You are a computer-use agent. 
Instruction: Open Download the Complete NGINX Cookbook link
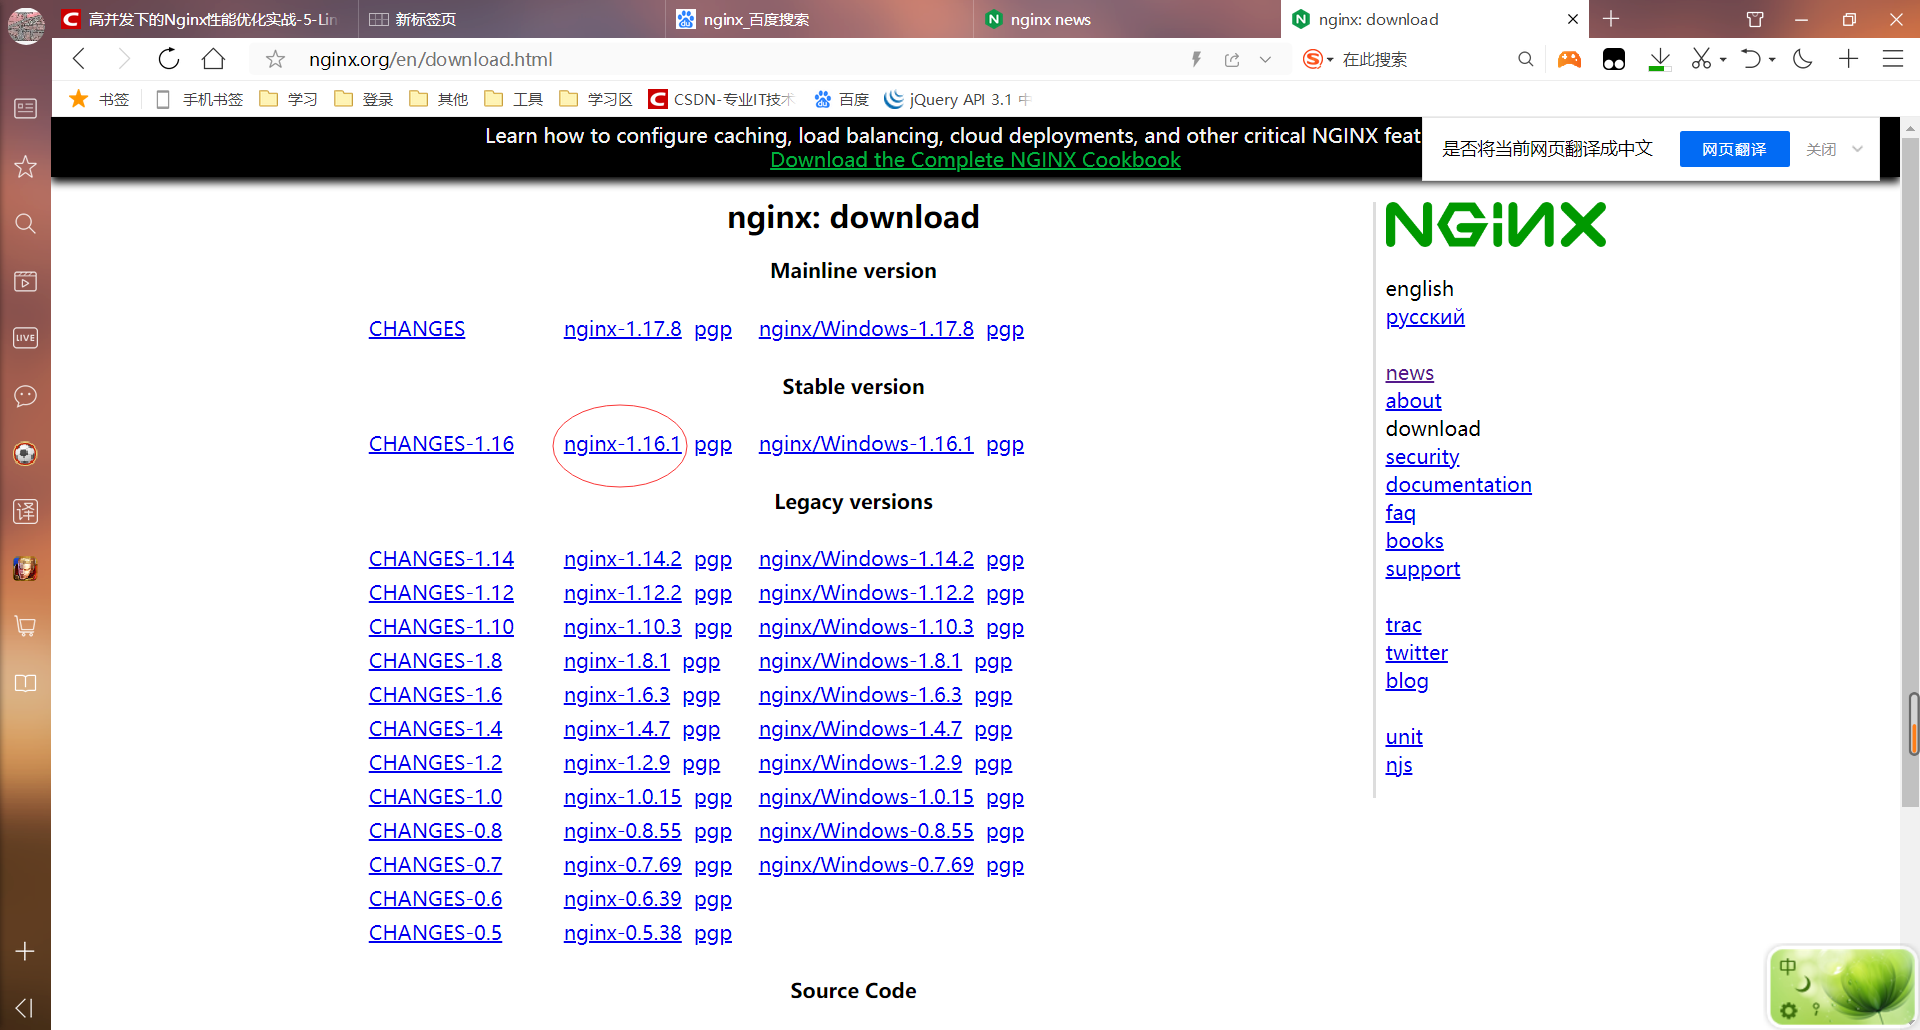click(x=975, y=160)
